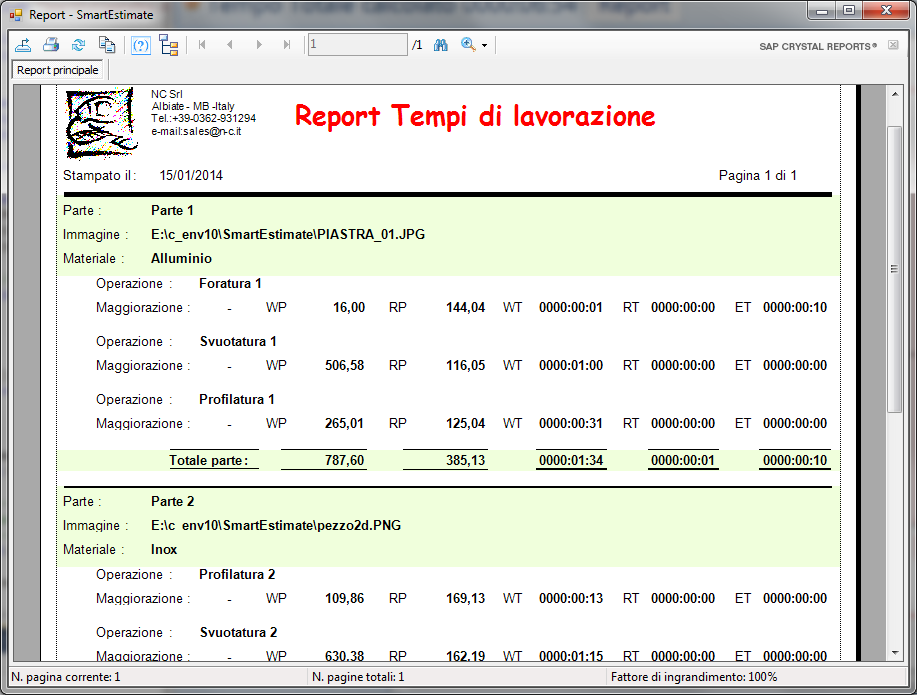Click the Parte 1 heading
The width and height of the screenshot is (917, 695).
(x=172, y=211)
